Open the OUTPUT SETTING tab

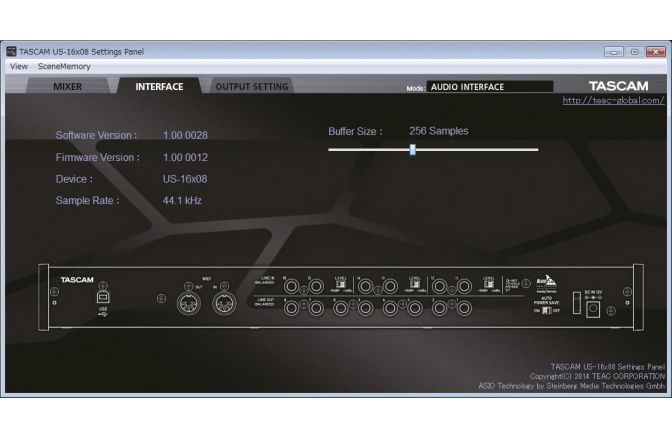(252, 87)
